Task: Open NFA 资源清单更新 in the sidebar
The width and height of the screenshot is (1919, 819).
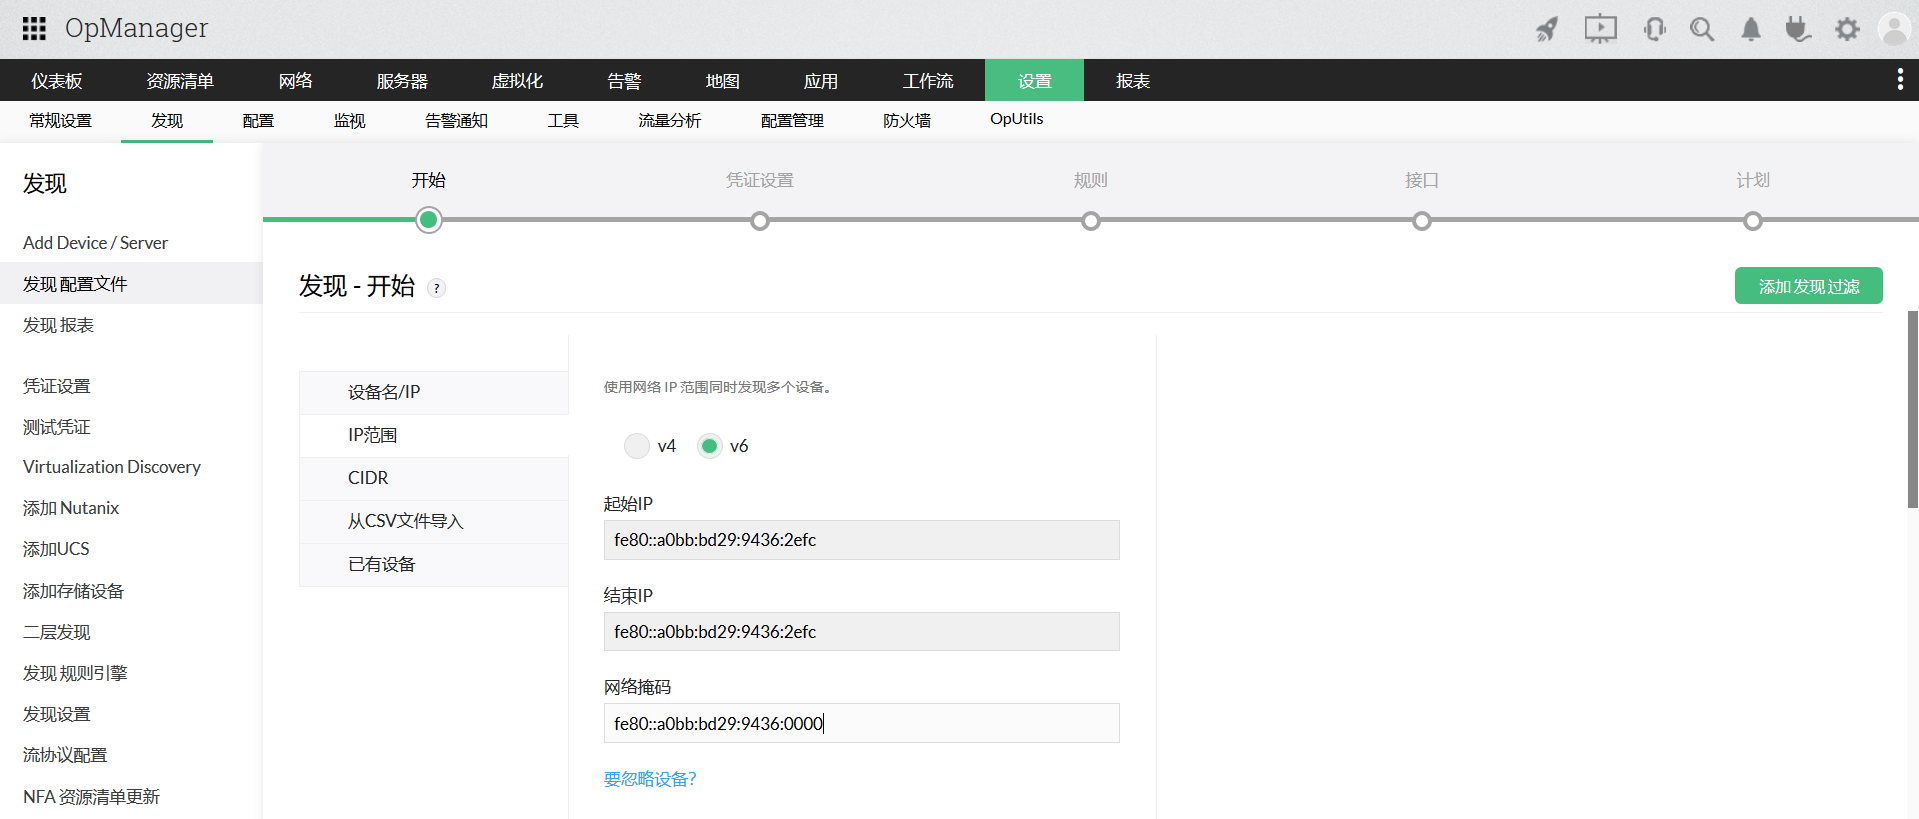Action: [91, 797]
